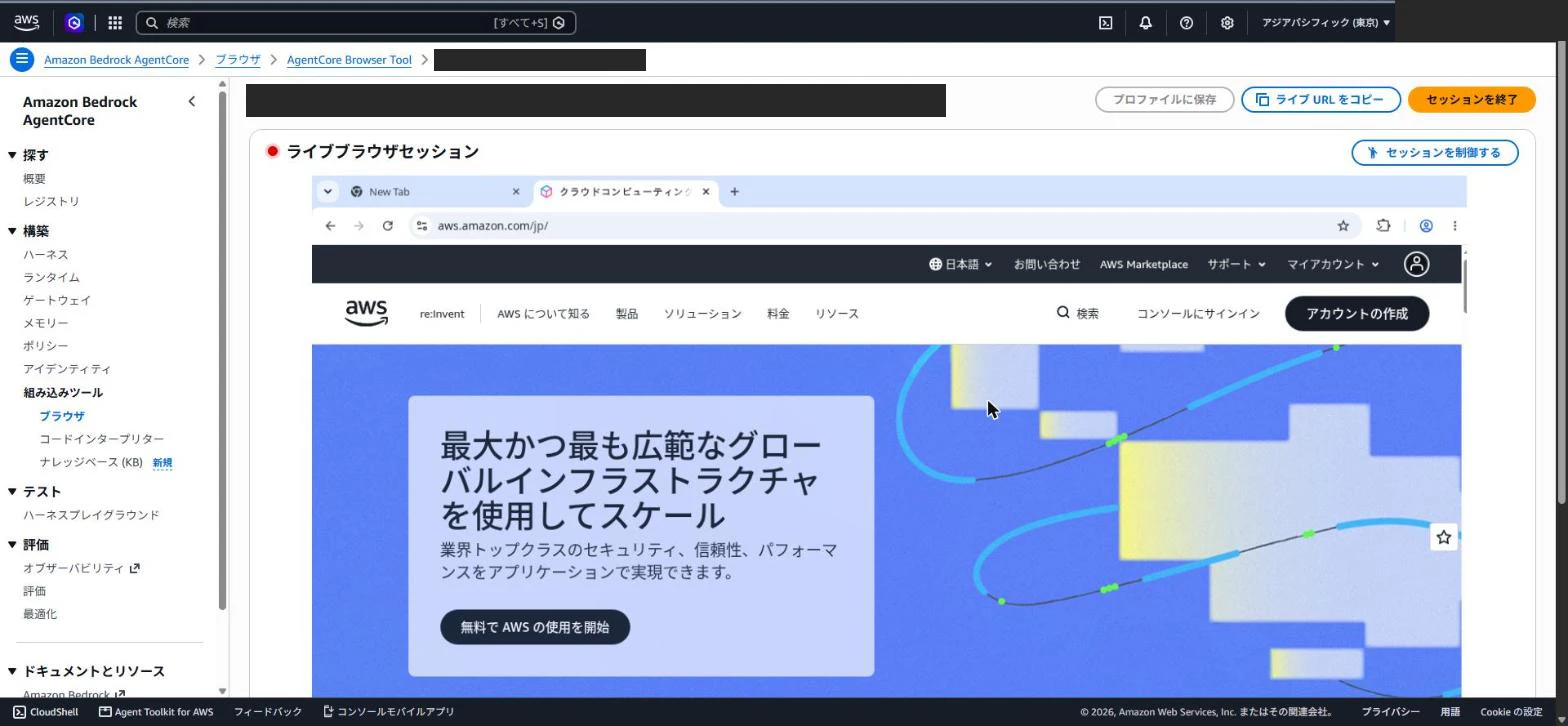The width and height of the screenshot is (1568, 726).
Task: Click the console search input field
Action: [x=356, y=22]
